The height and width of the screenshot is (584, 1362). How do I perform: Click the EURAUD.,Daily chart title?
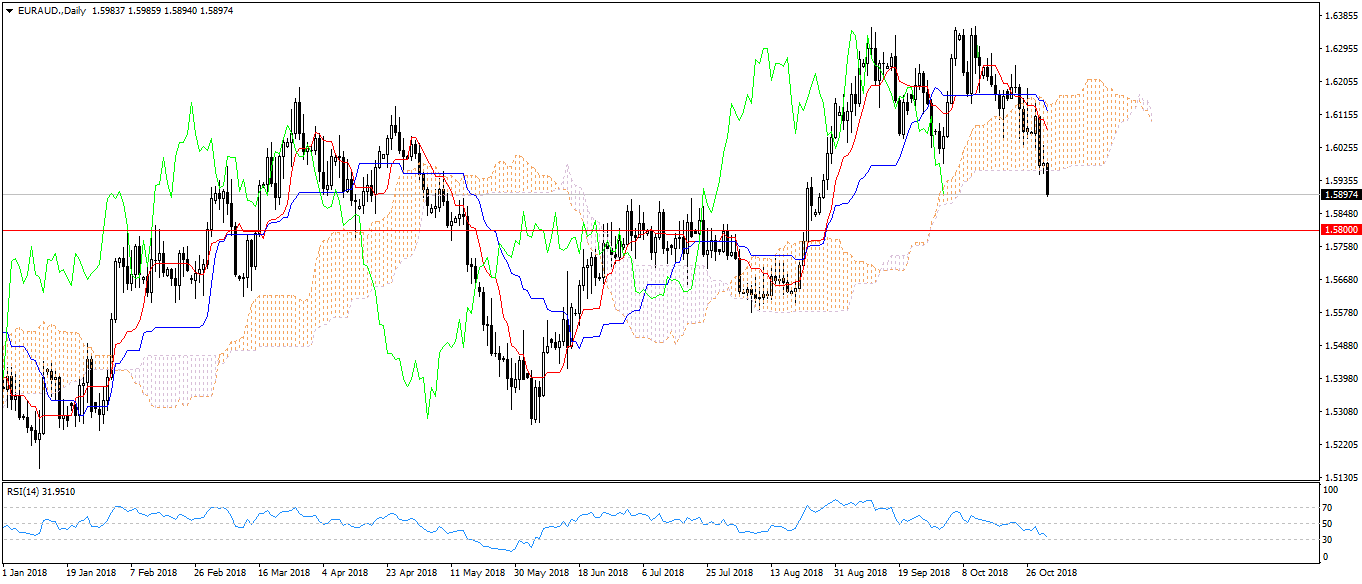(52, 10)
